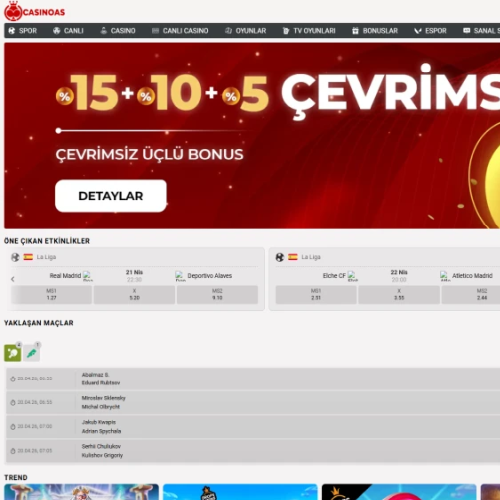
Task: Open the Trend thumbnail with the crown logo
Action: click(x=399, y=492)
